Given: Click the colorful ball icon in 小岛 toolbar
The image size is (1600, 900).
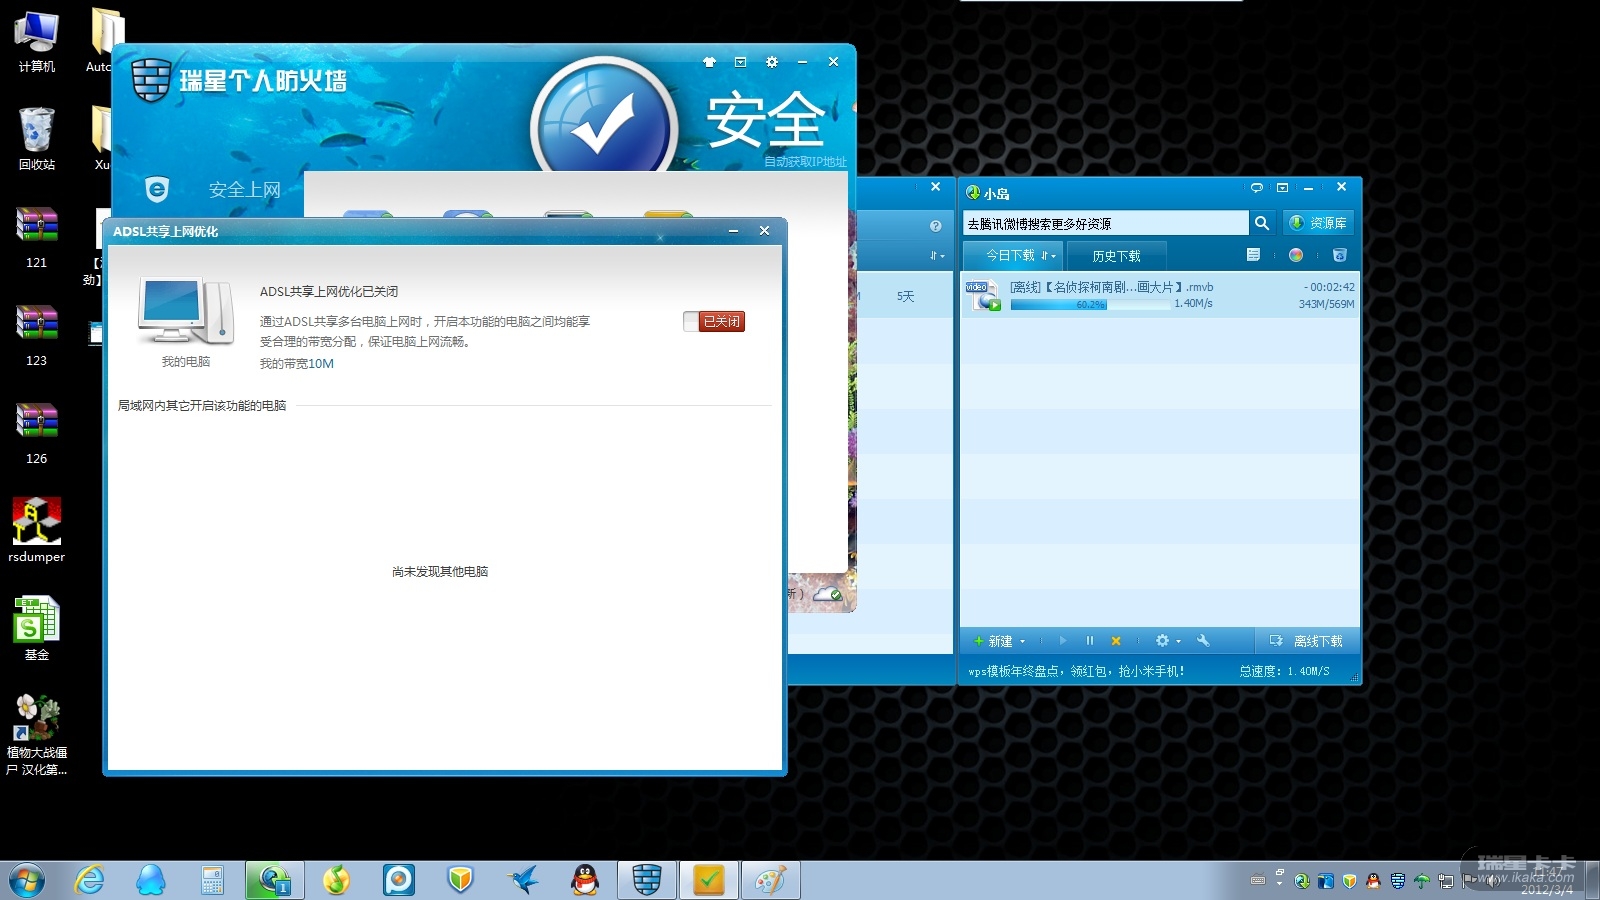Looking at the screenshot, I should 1296,255.
